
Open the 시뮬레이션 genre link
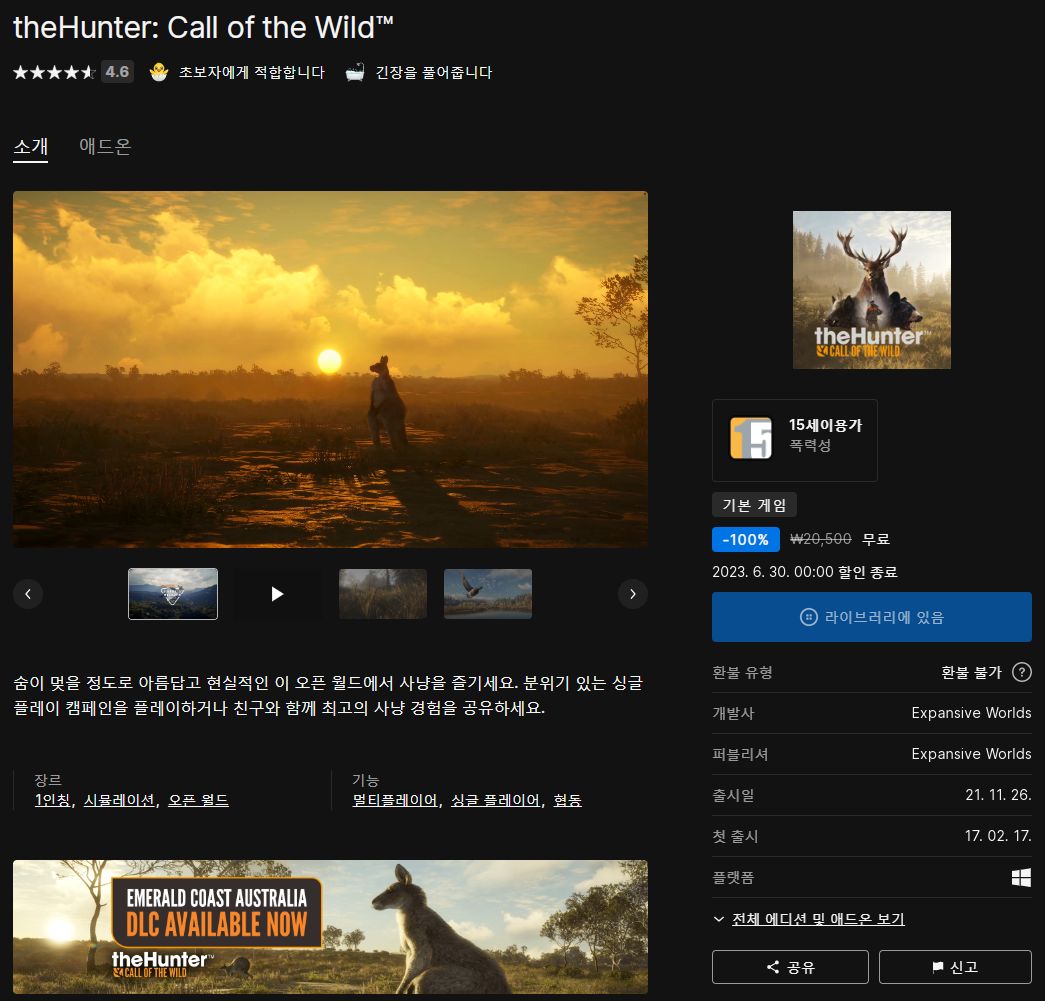tap(119, 800)
